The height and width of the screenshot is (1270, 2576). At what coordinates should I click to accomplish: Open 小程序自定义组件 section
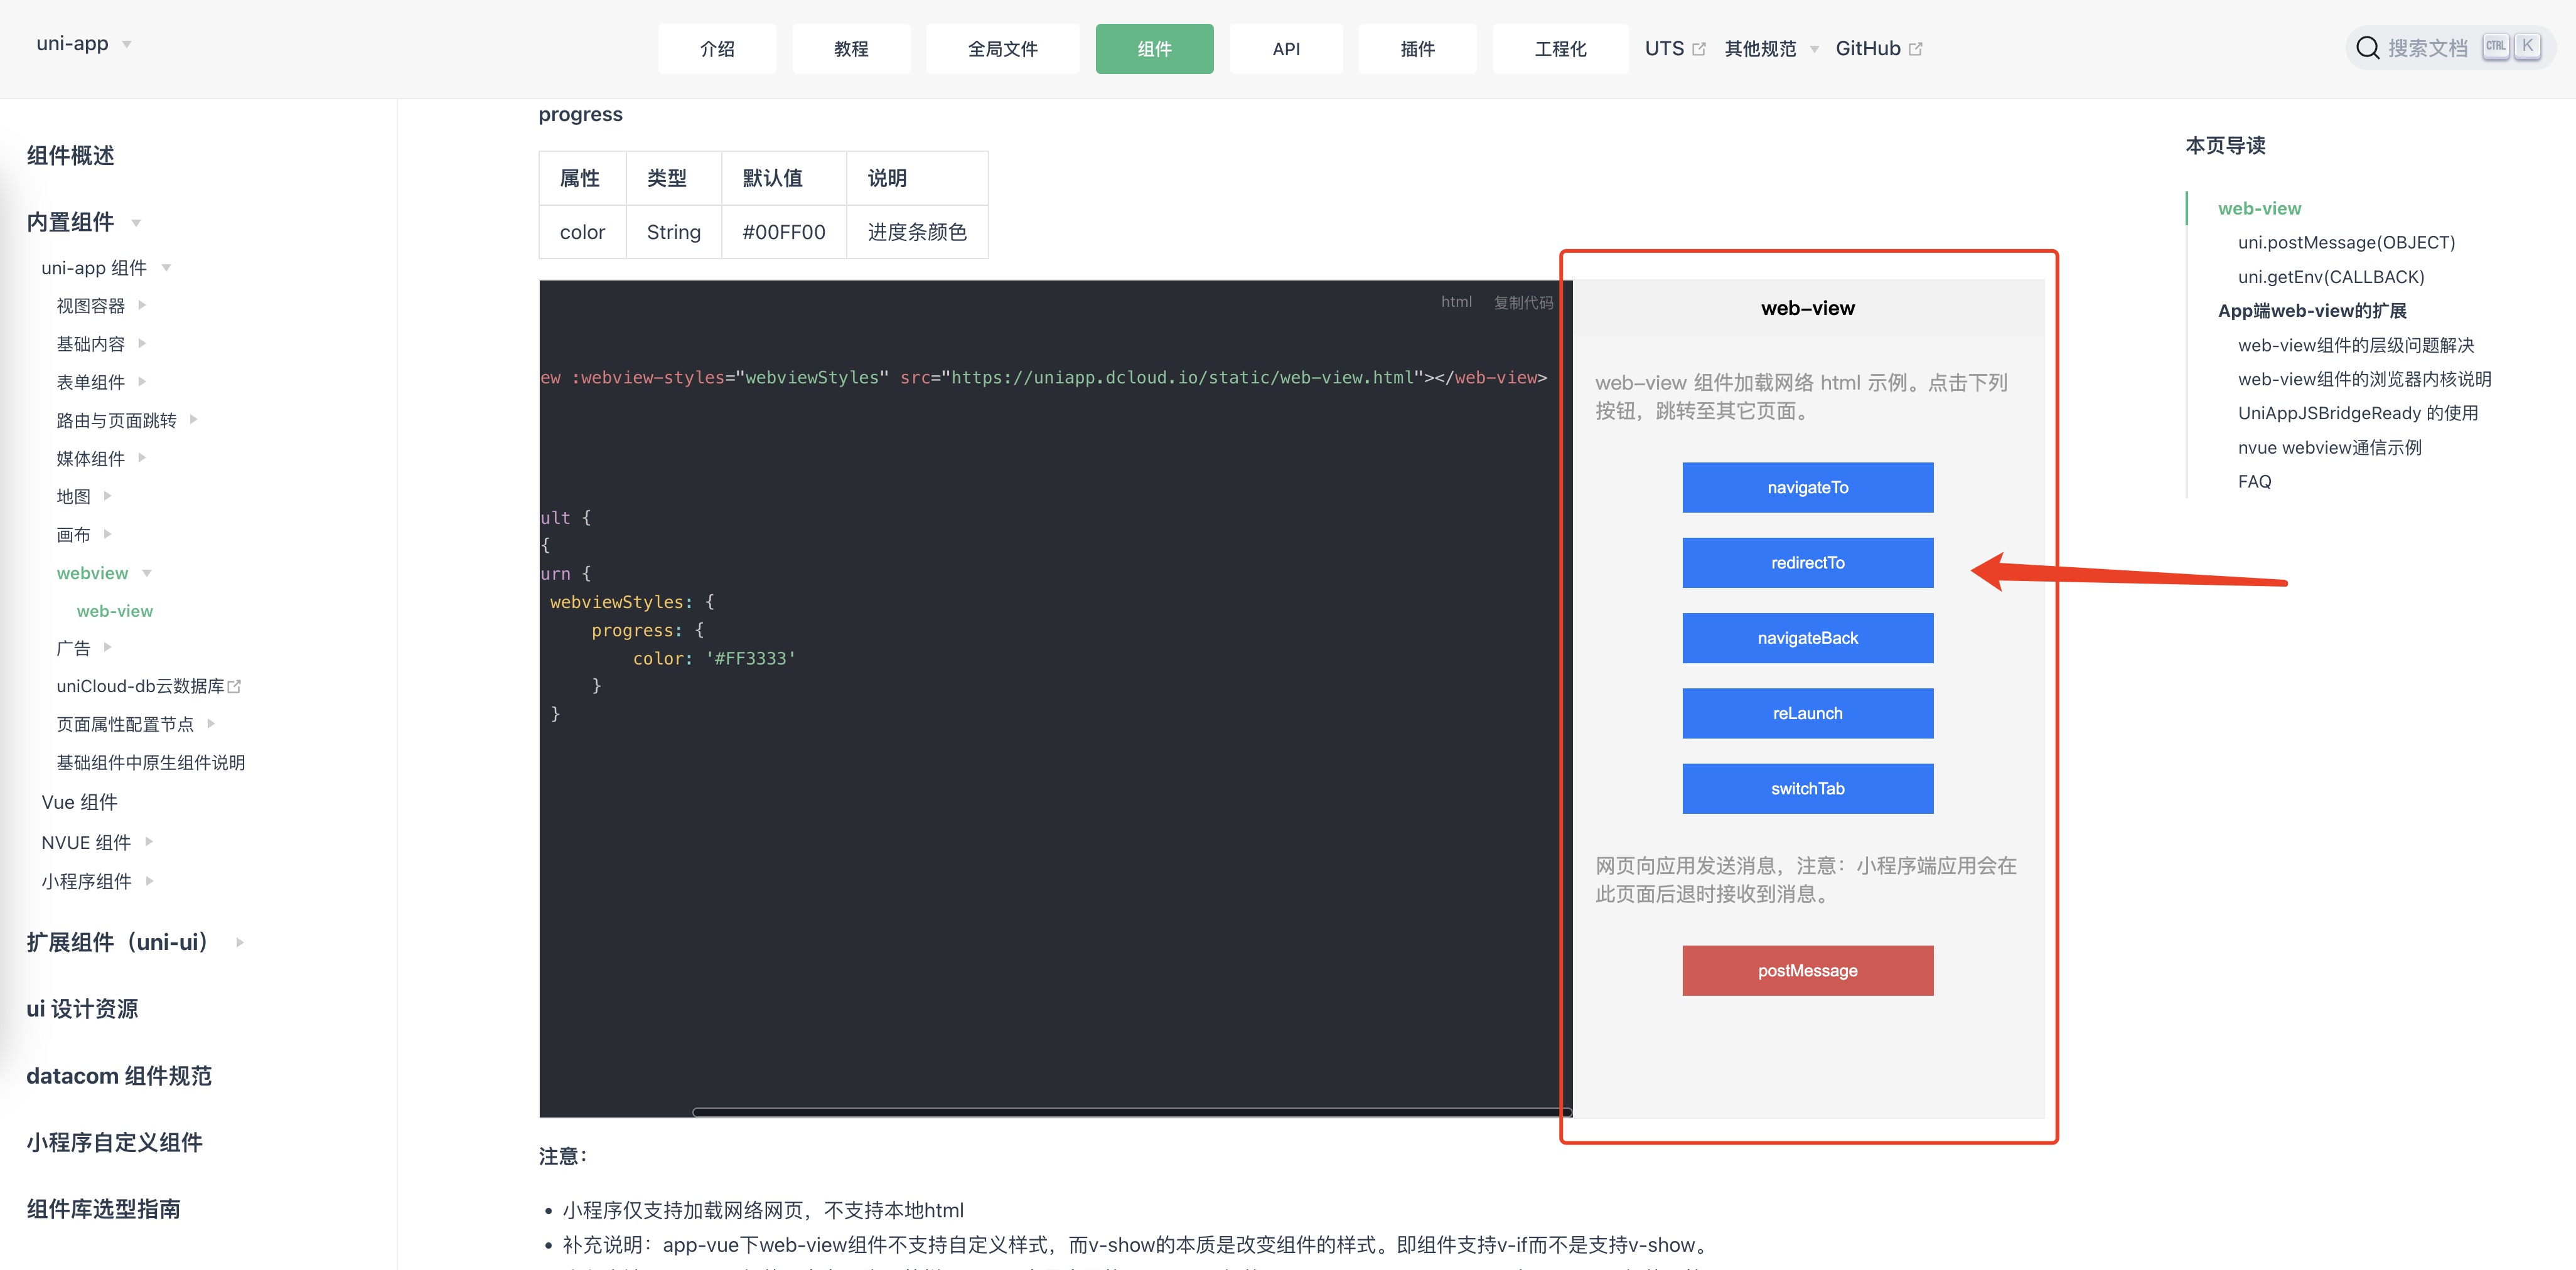tap(114, 1142)
